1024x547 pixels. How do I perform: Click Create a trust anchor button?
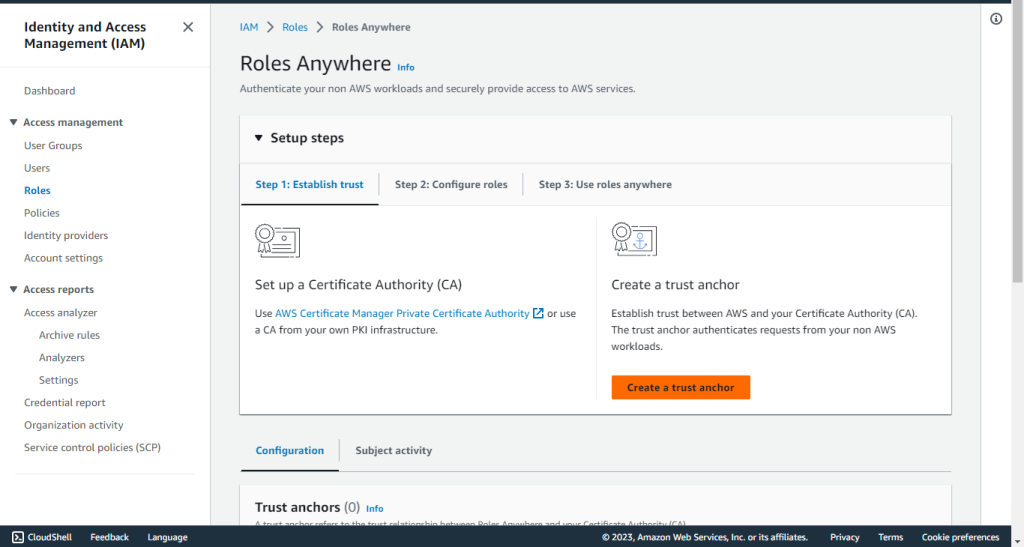[680, 387]
